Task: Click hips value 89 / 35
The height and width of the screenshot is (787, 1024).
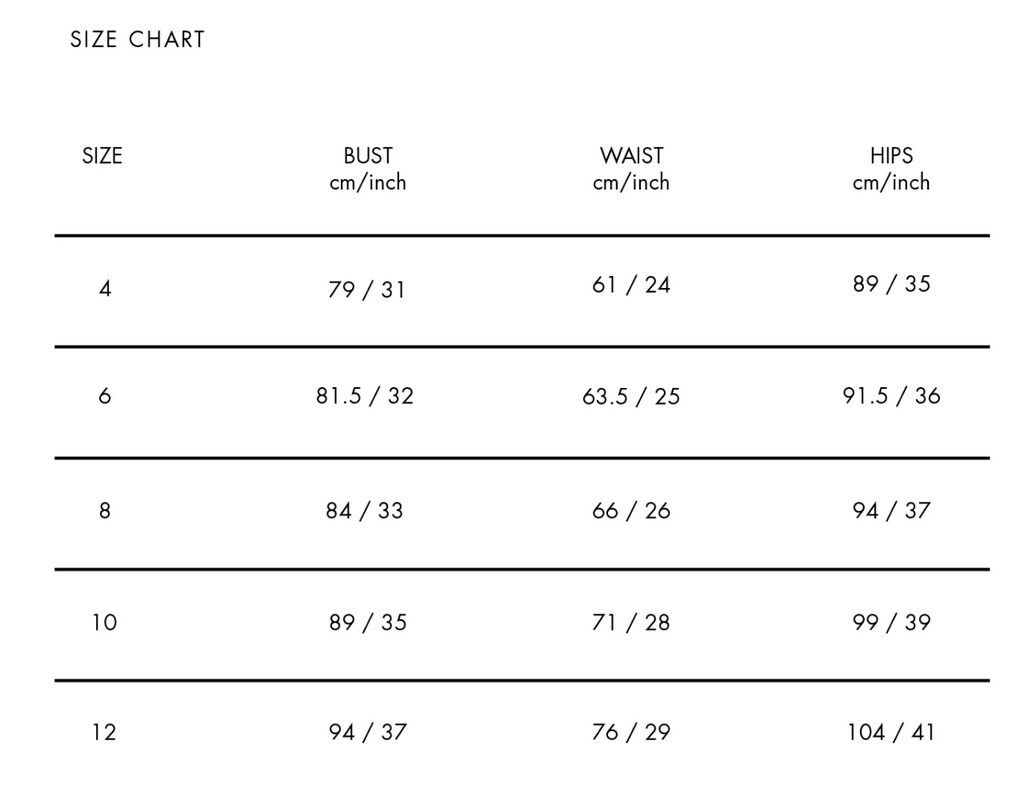Action: pyautogui.click(x=891, y=283)
